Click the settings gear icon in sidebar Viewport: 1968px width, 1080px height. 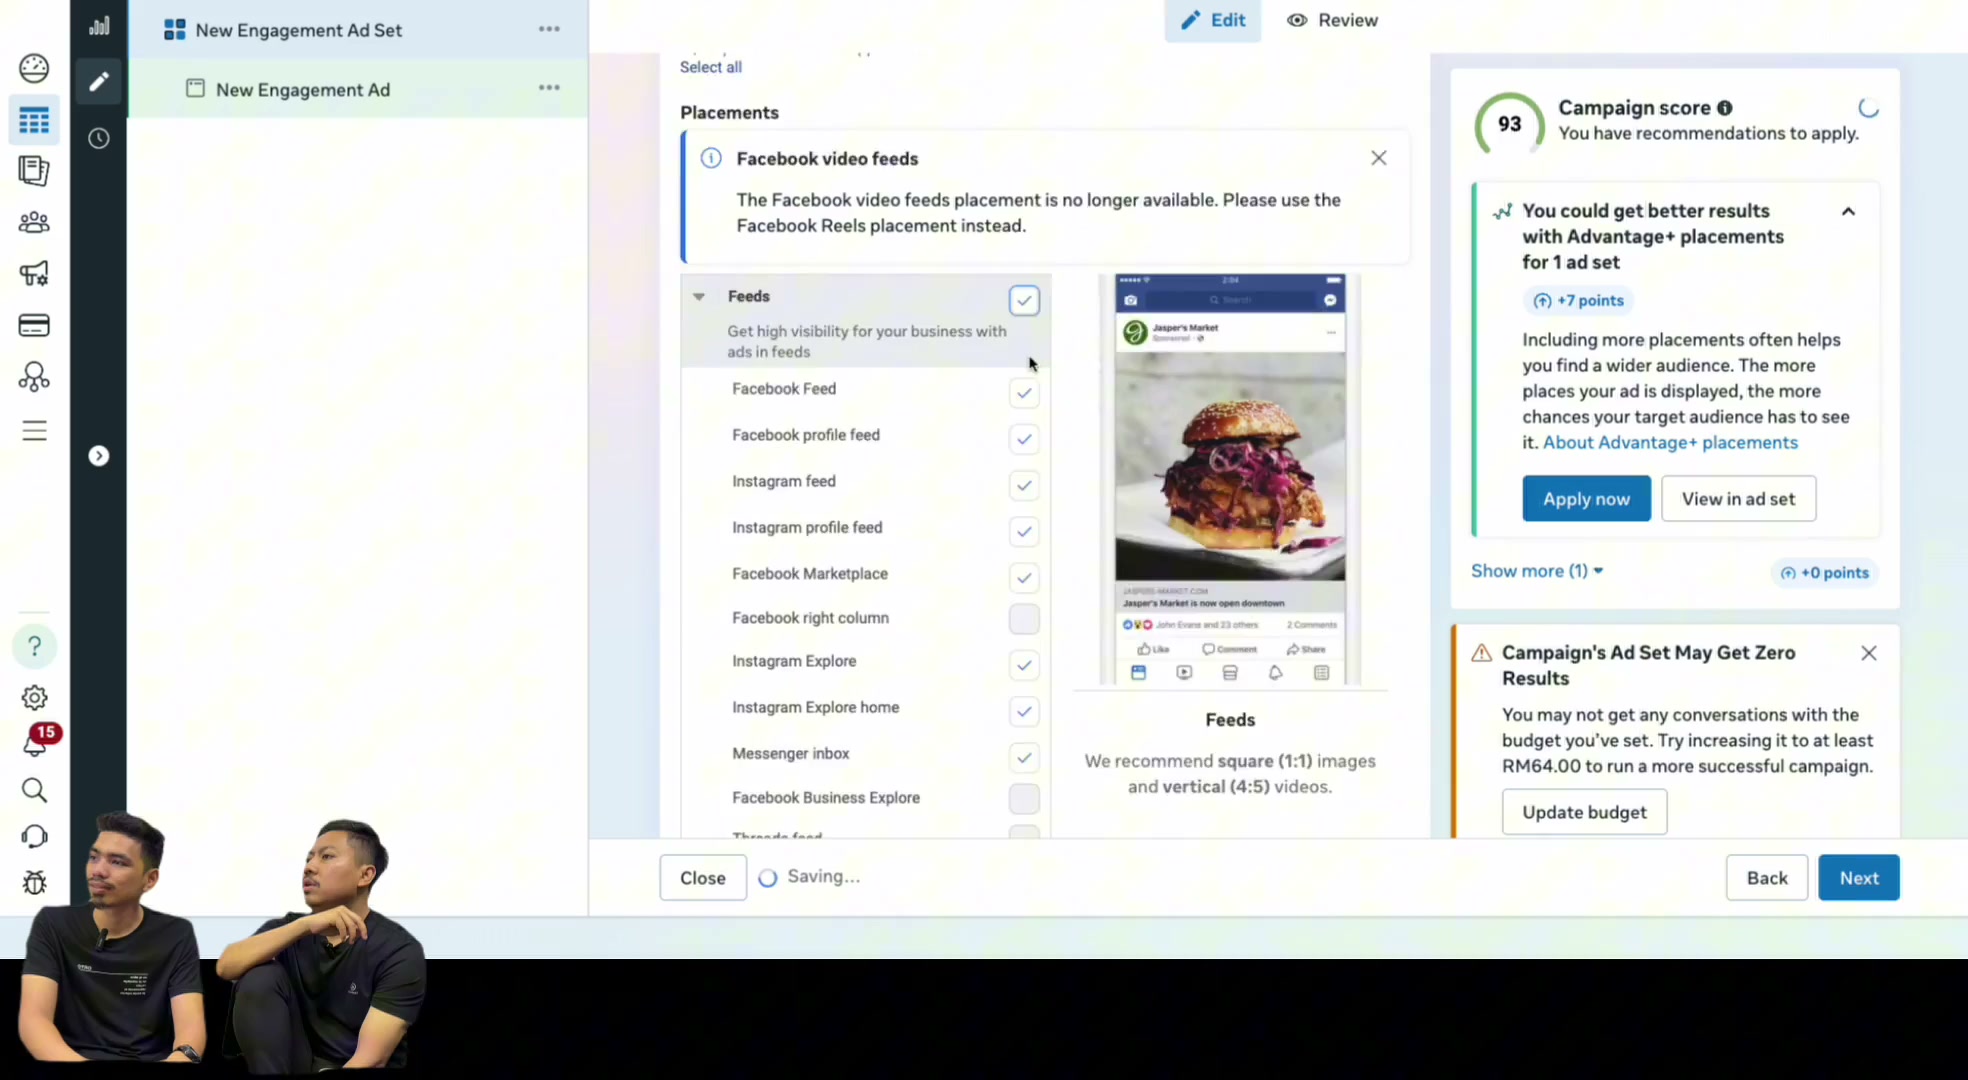[x=34, y=697]
